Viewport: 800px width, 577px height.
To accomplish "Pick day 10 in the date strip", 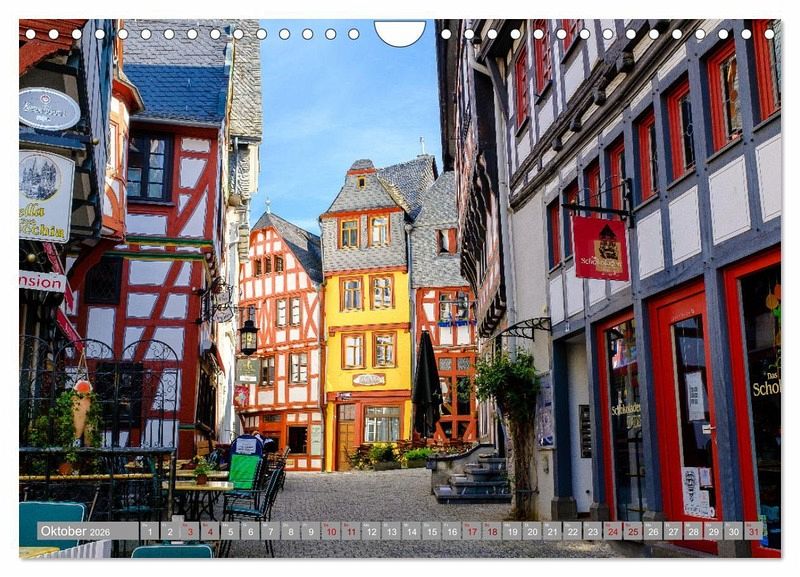I will (330, 531).
